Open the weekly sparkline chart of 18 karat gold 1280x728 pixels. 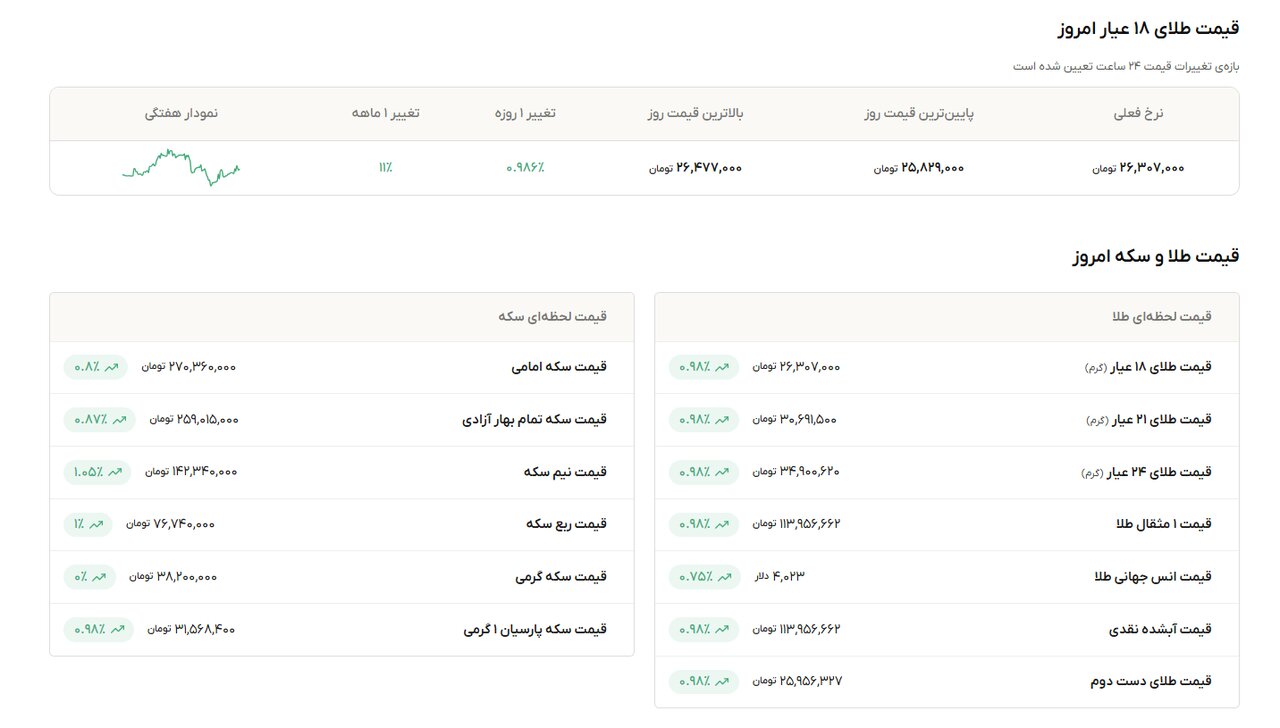181,168
